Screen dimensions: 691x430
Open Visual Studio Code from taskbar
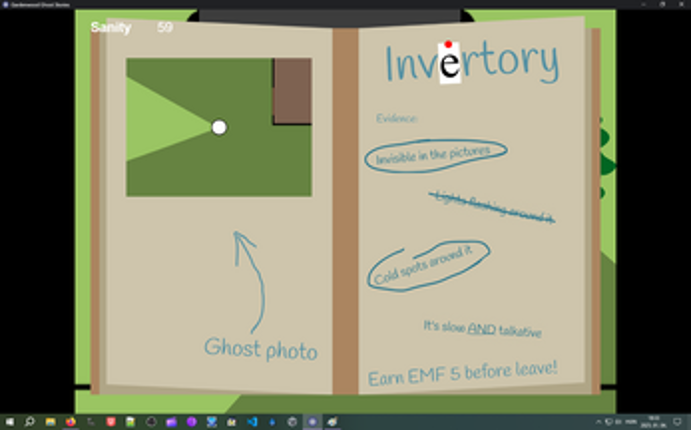click(252, 422)
